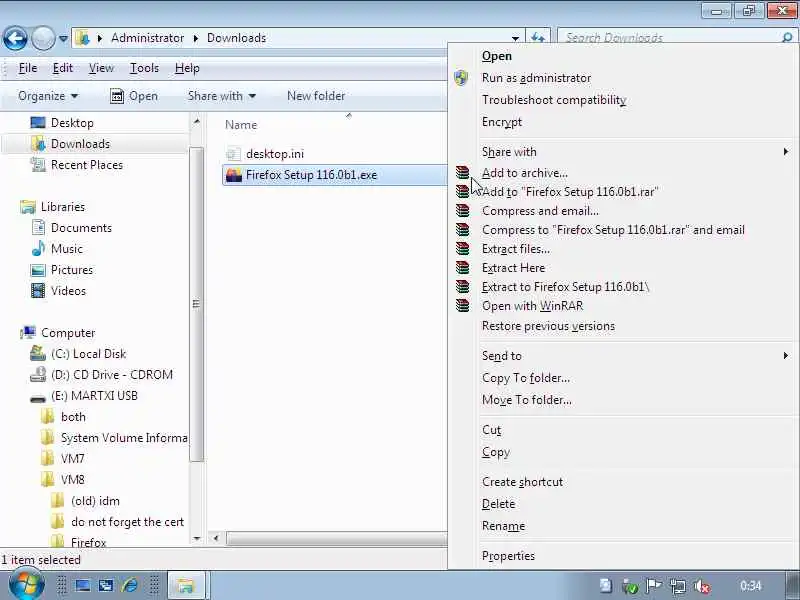Click the (D:) CD Drive icon
The height and width of the screenshot is (600, 800).
click(x=38, y=374)
